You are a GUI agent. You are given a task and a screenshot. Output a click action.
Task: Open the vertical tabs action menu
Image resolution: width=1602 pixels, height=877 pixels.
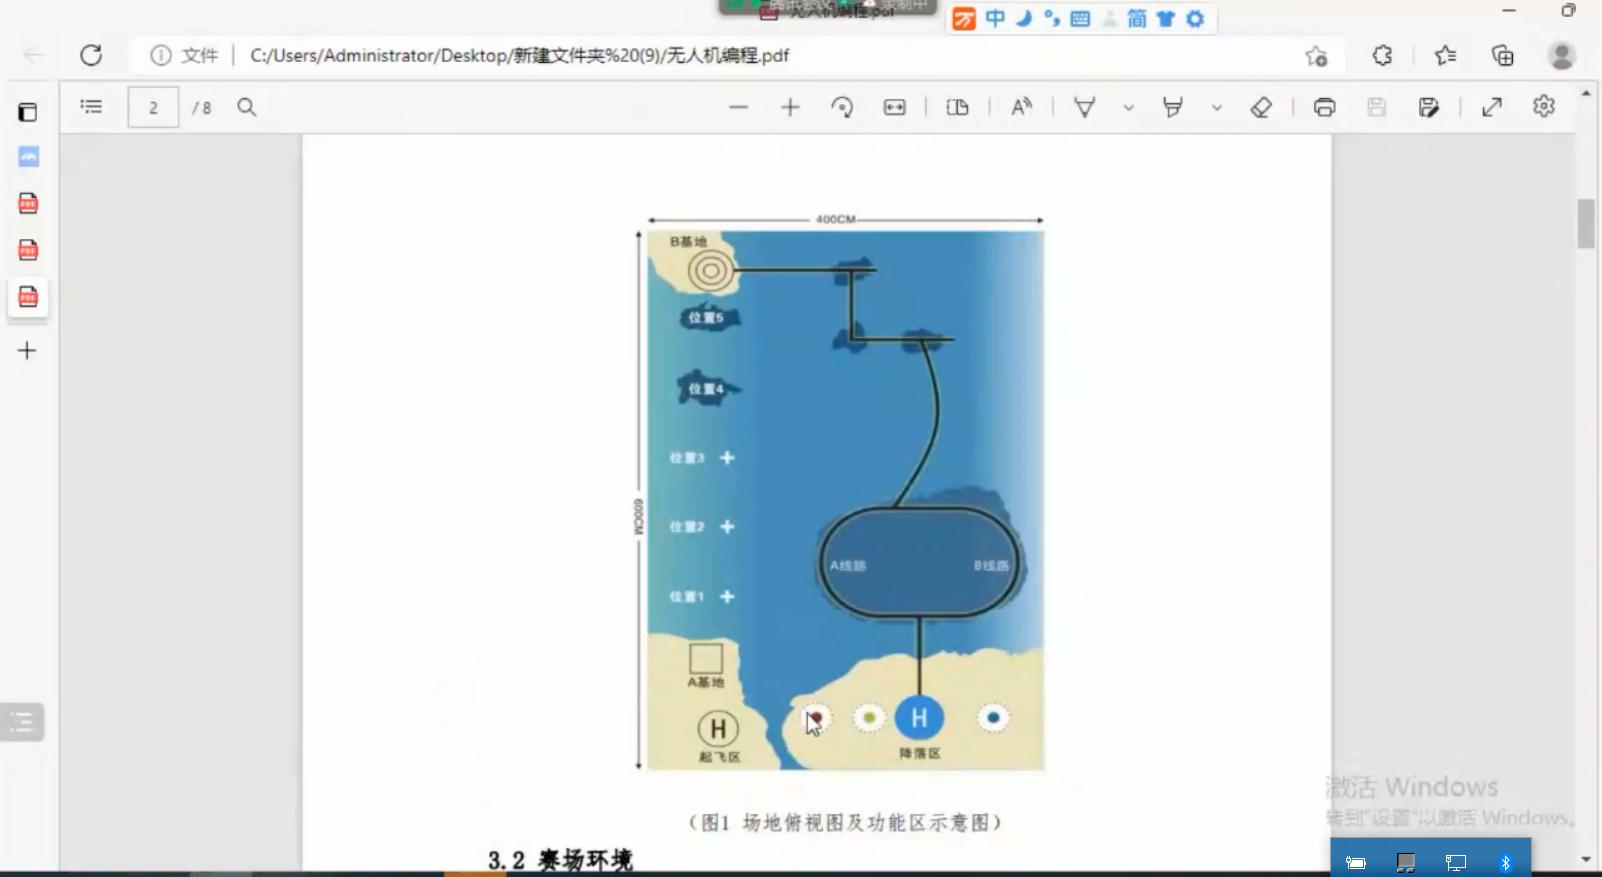pos(28,112)
